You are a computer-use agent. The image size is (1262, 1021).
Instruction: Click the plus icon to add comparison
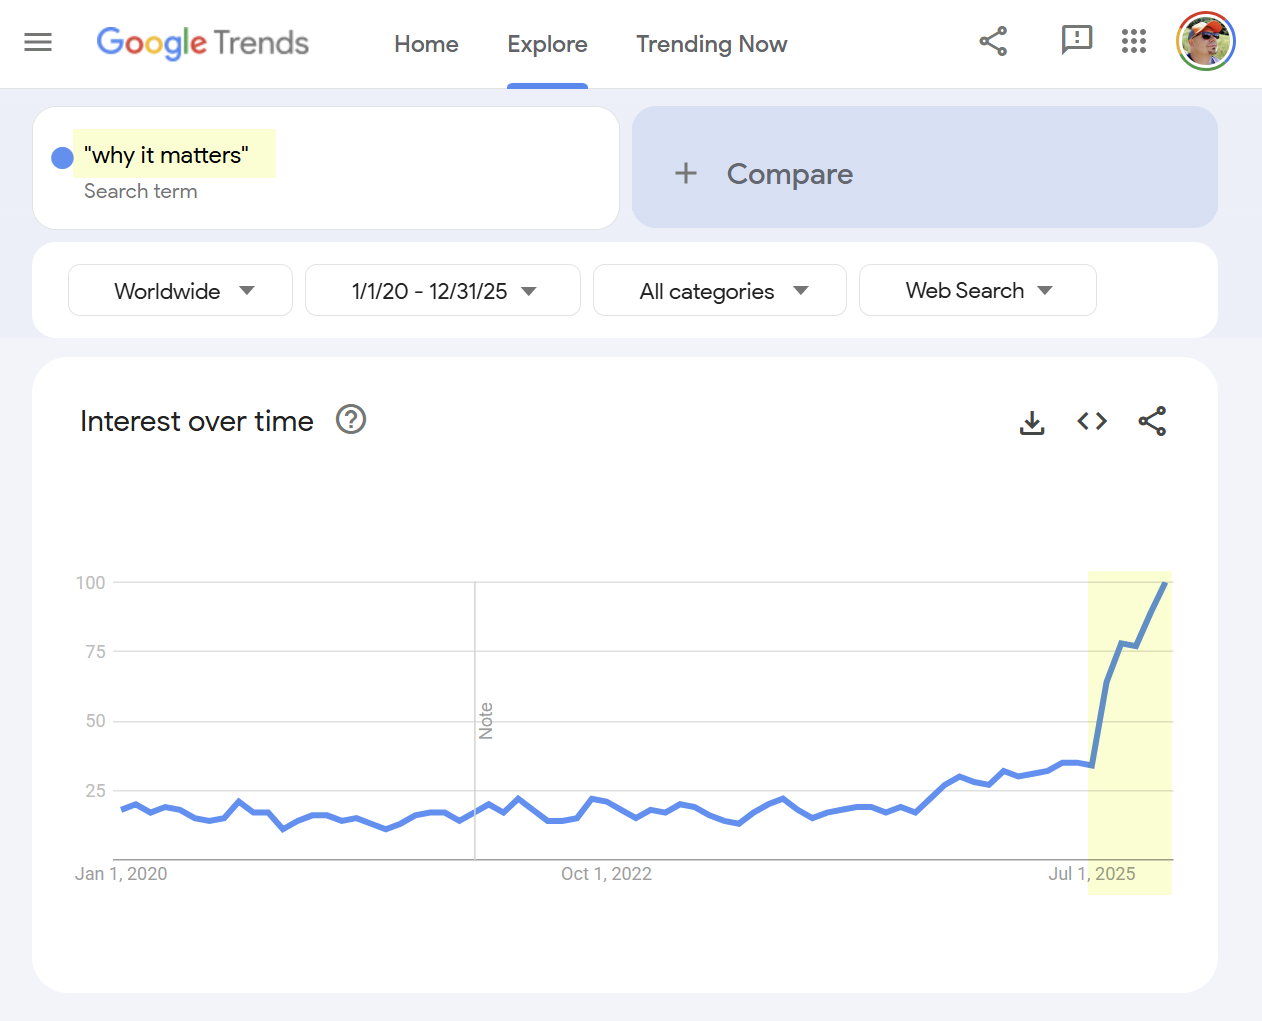pos(686,174)
